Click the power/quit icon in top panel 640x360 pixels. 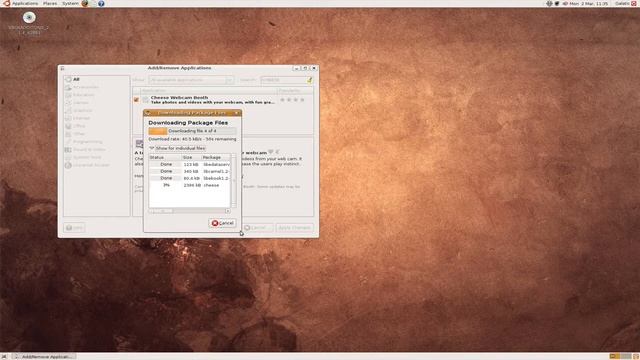pos(635,3)
